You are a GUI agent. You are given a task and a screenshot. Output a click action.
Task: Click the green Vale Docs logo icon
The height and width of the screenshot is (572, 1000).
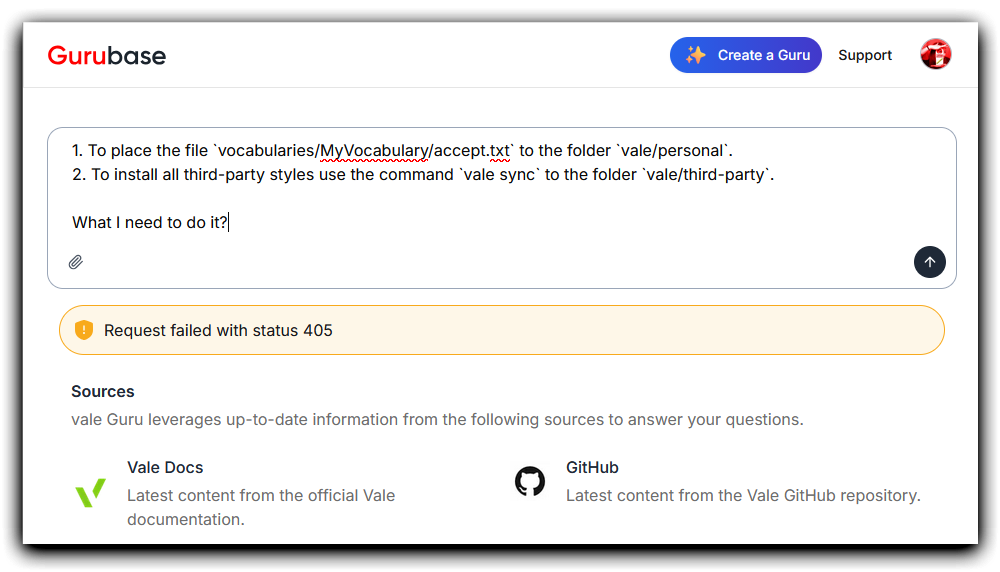click(90, 492)
